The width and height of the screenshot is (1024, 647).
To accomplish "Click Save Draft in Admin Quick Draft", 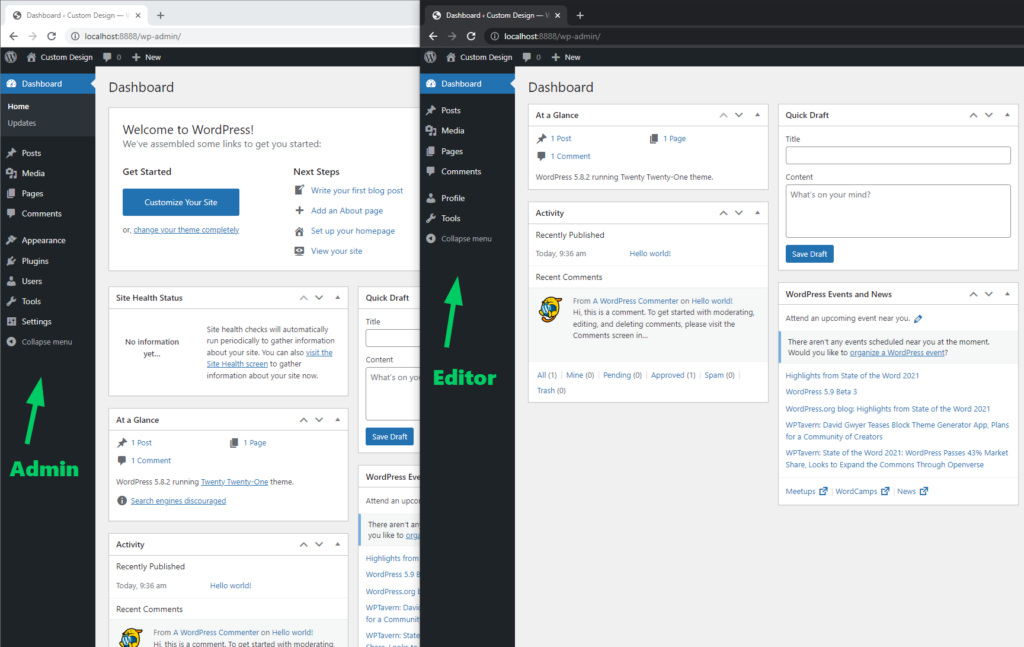I will (x=389, y=437).
